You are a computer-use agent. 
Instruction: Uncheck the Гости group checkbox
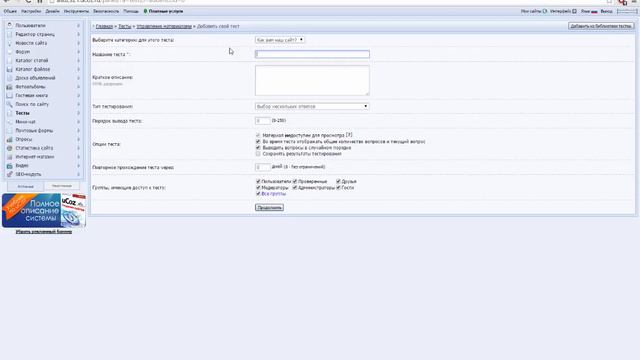[338, 188]
